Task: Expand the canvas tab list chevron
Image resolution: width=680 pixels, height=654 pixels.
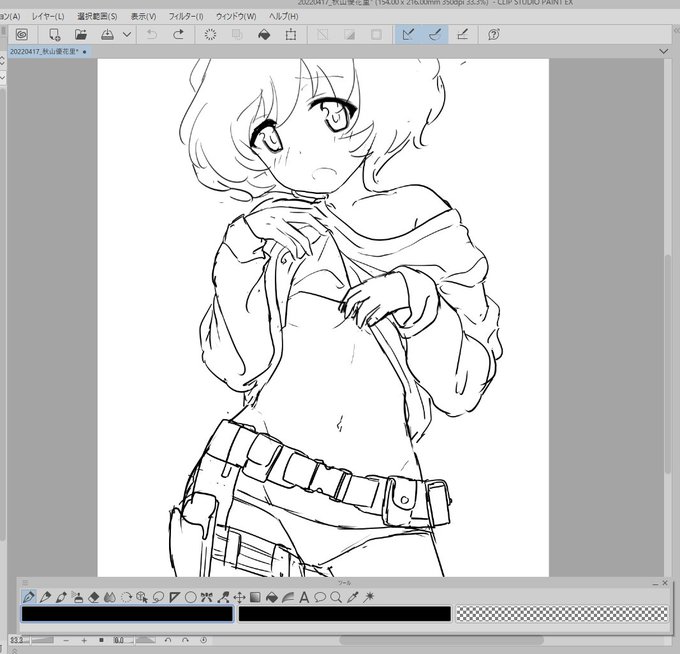Action: point(664,52)
